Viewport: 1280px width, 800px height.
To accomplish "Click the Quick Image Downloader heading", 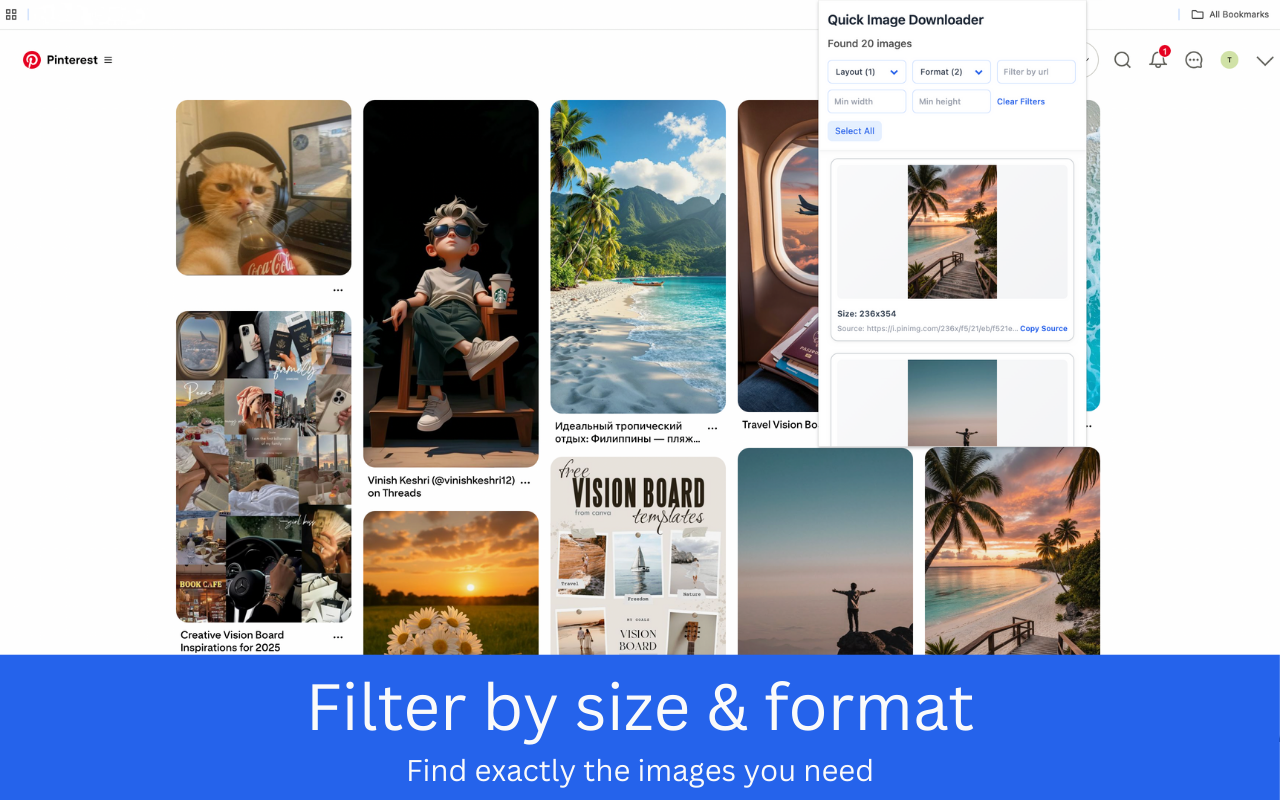I will tap(906, 20).
